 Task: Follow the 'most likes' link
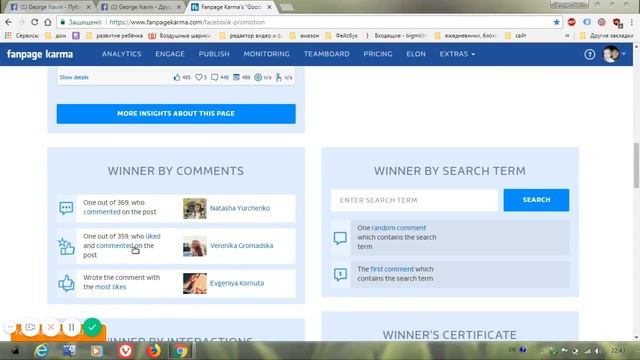(x=111, y=287)
